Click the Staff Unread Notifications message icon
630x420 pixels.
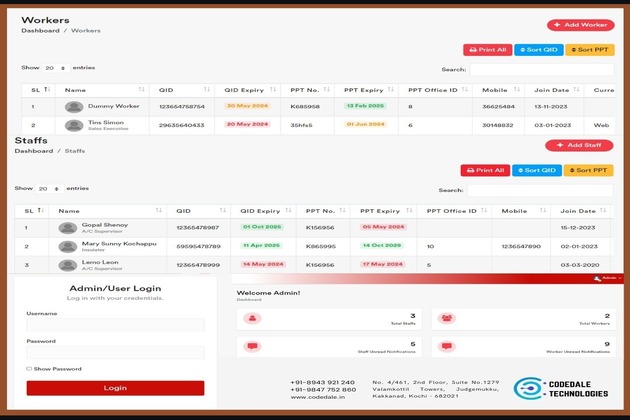pos(253,347)
